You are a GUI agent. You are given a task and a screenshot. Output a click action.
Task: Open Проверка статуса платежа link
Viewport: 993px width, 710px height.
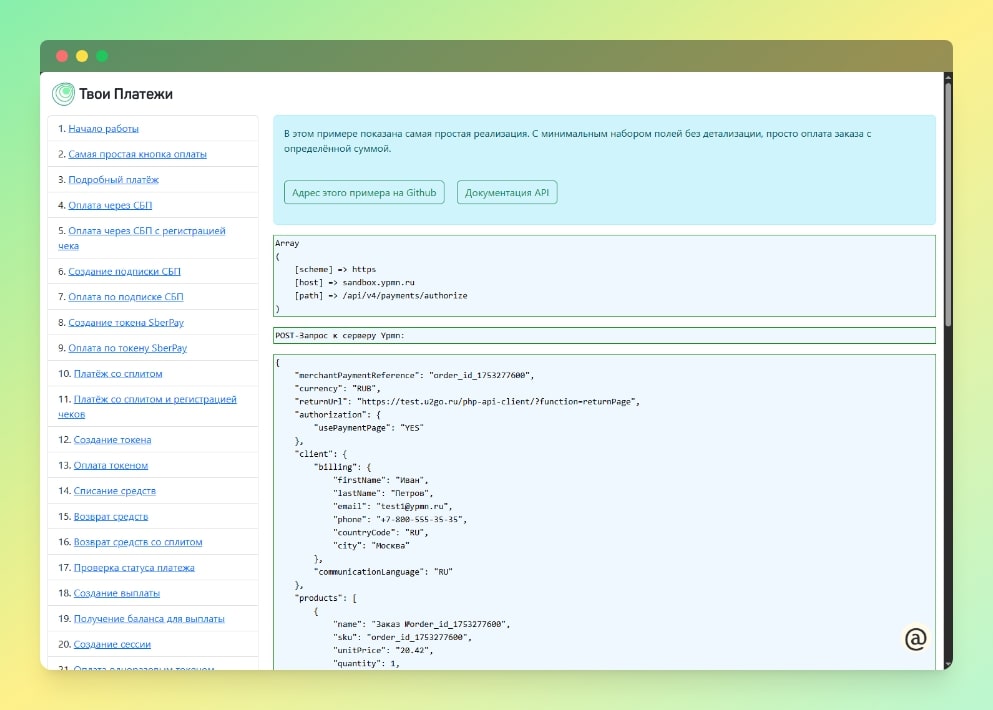(133, 568)
